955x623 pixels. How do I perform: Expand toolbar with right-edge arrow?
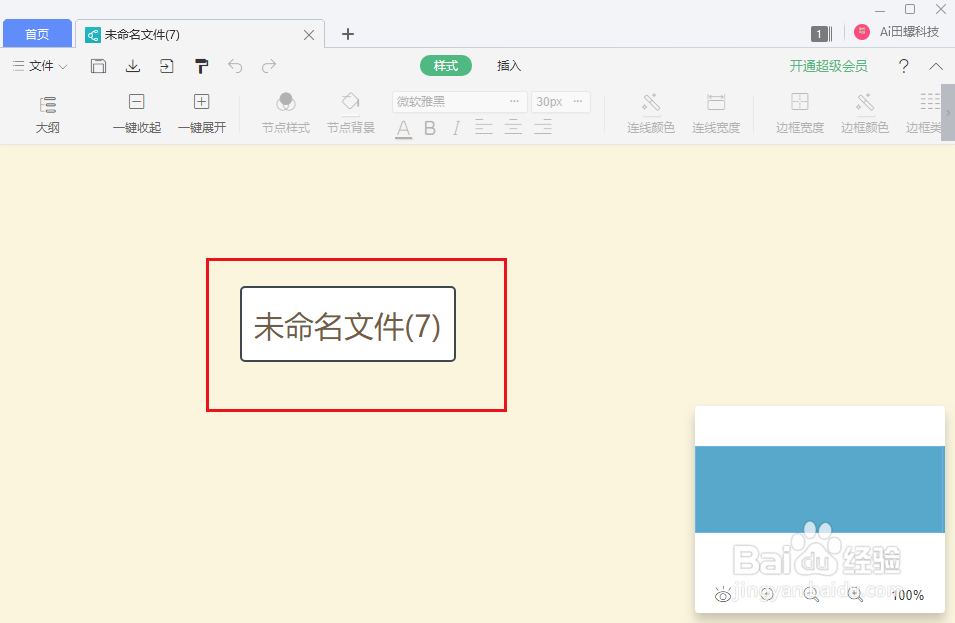948,113
